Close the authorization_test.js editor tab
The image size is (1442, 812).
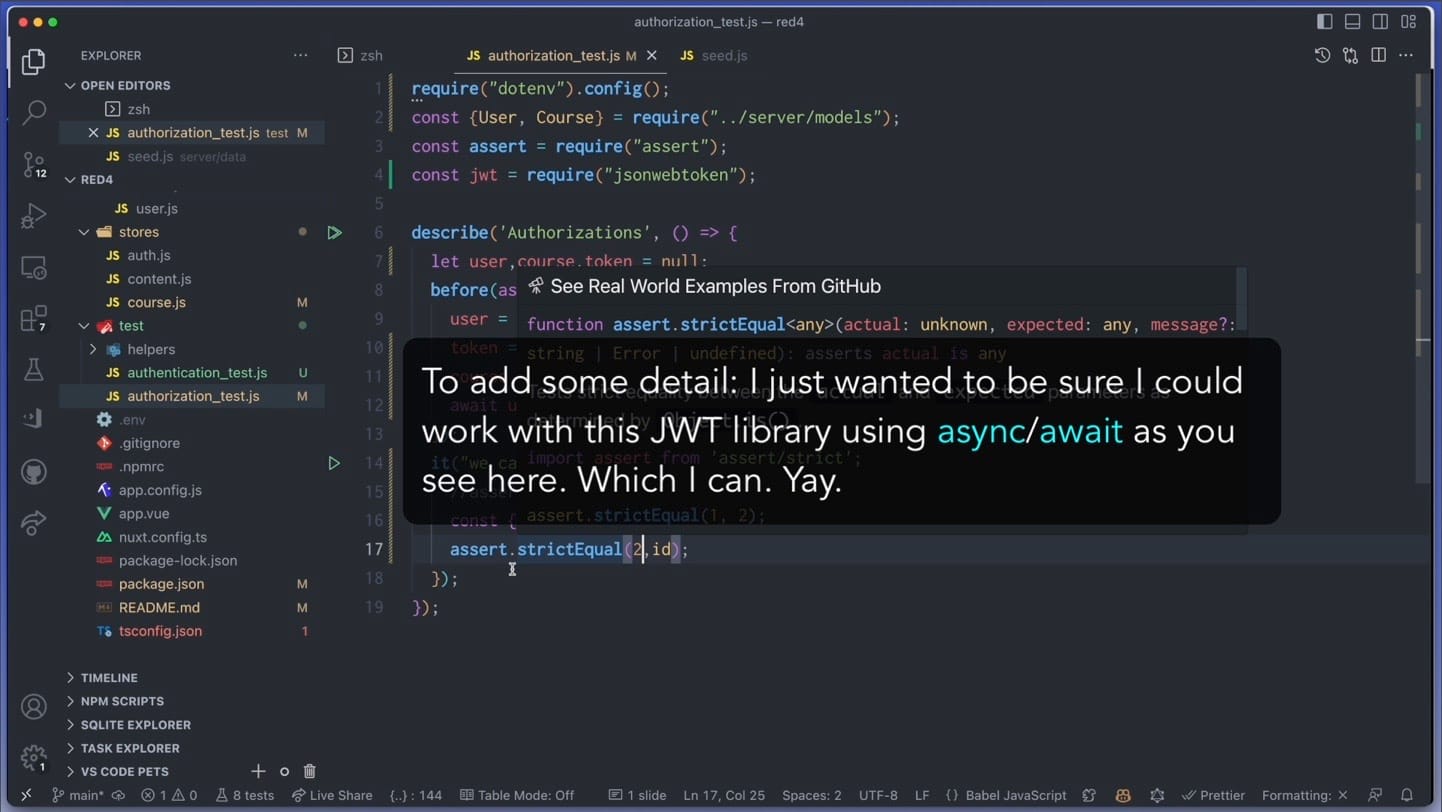point(652,56)
